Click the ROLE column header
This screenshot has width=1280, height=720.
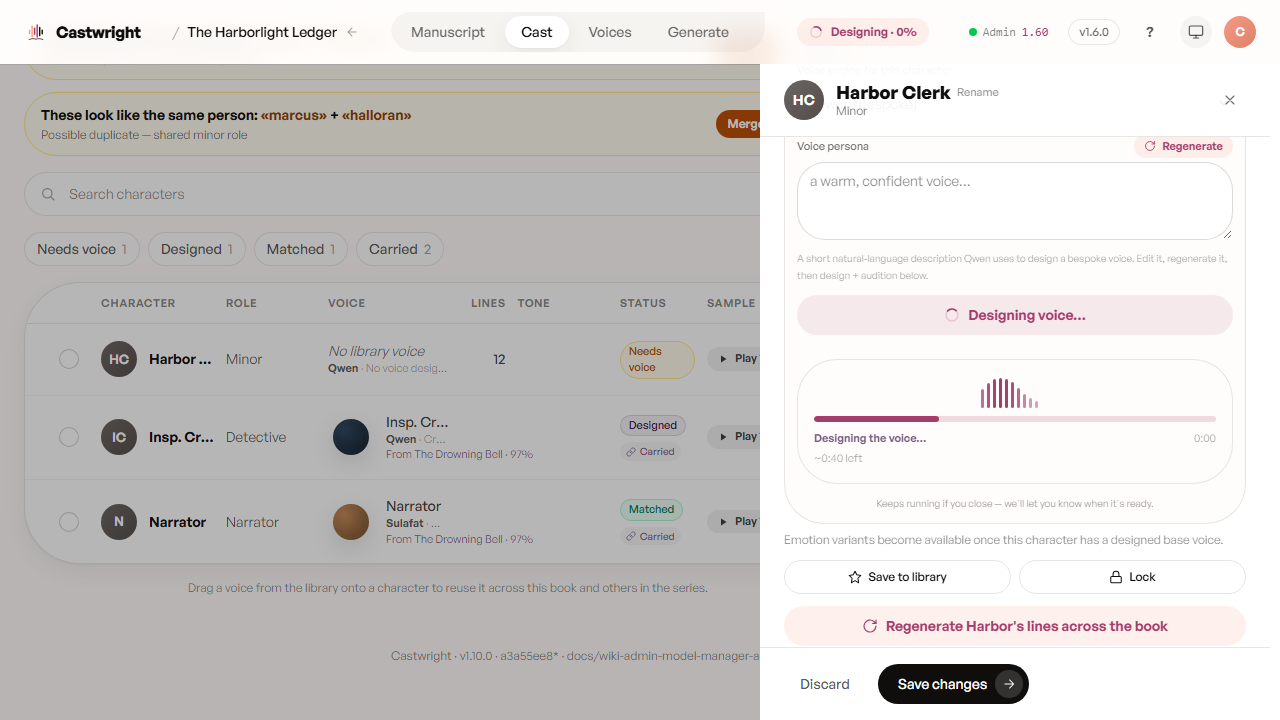point(242,303)
